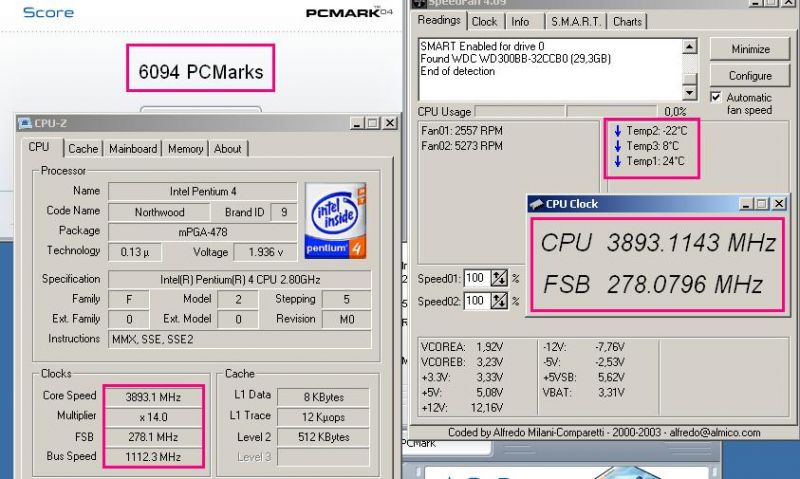Screen dimensions: 800x479
Task: Click the CPU Usage progress bar
Action: pos(566,111)
